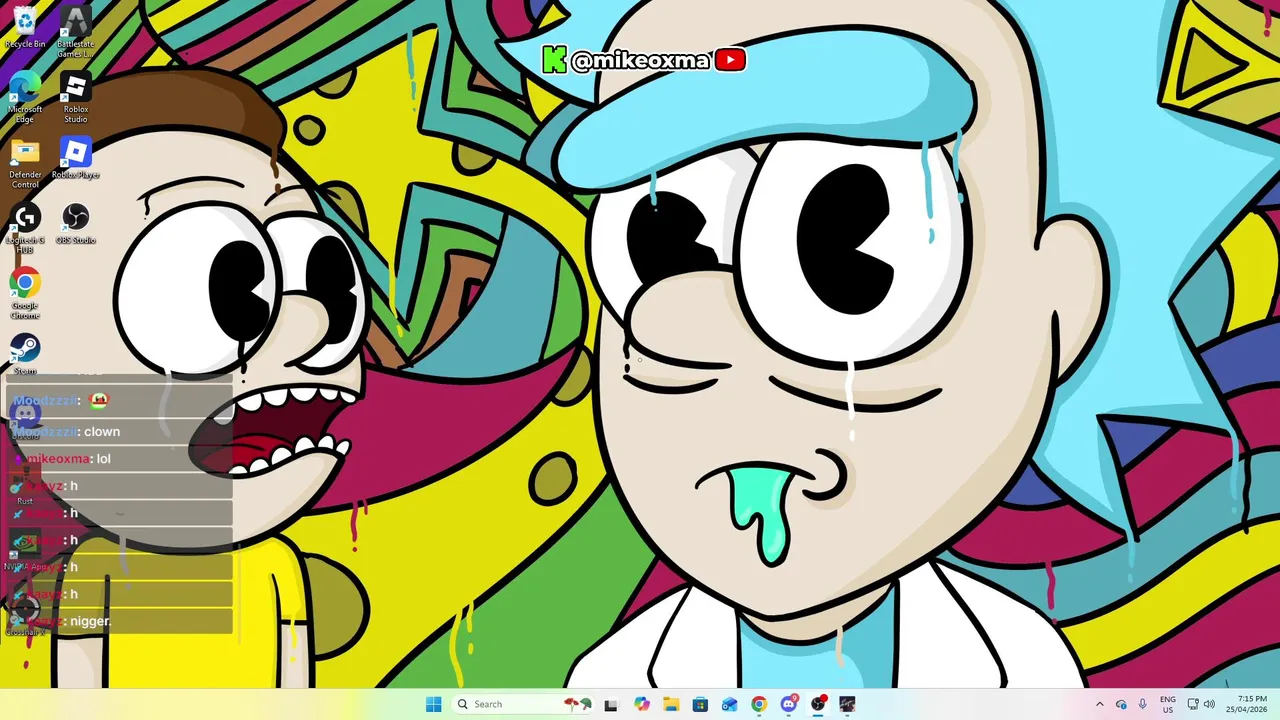The width and height of the screenshot is (1280, 720).
Task: Open Task View on the taskbar
Action: (x=611, y=704)
